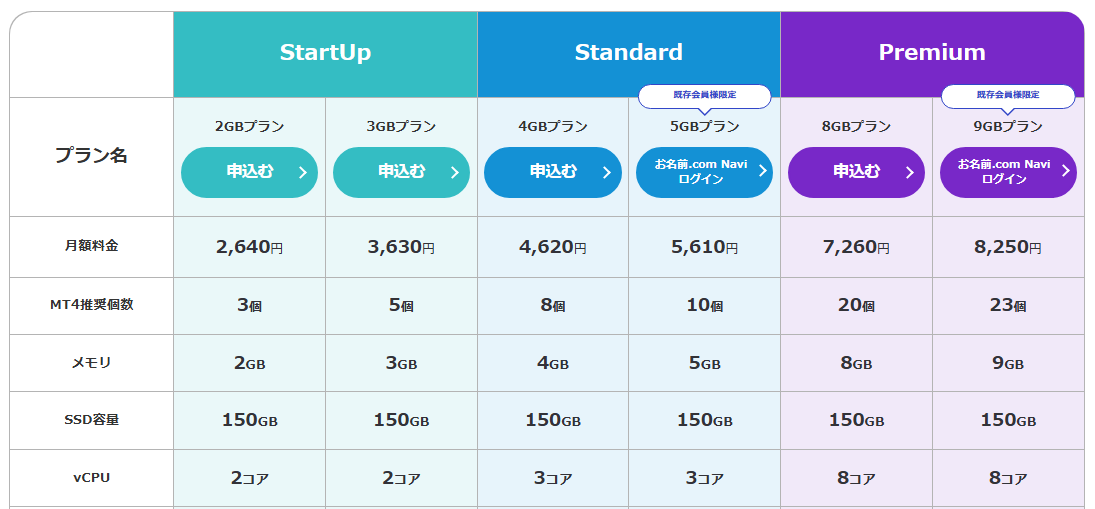Viewport: 1095px width, 509px height.
Task: Click the chevron on the 3GB plan 申込む button
Action: pos(454,172)
